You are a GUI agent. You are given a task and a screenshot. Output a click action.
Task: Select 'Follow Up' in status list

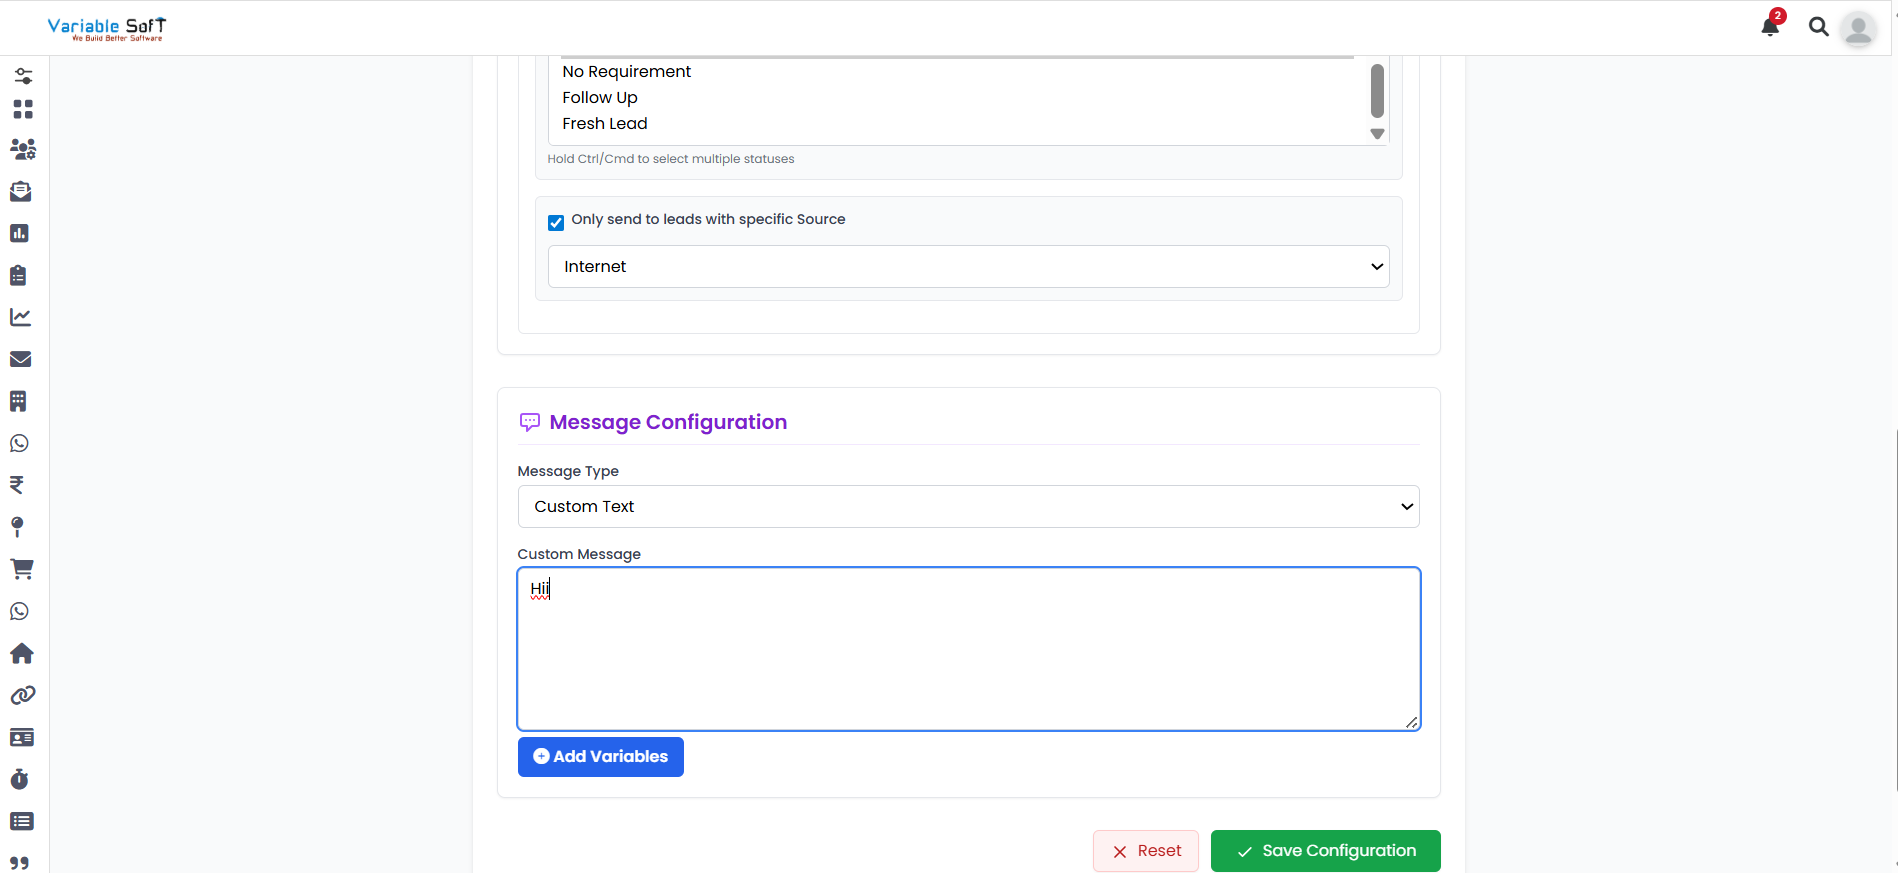pyautogui.click(x=600, y=98)
